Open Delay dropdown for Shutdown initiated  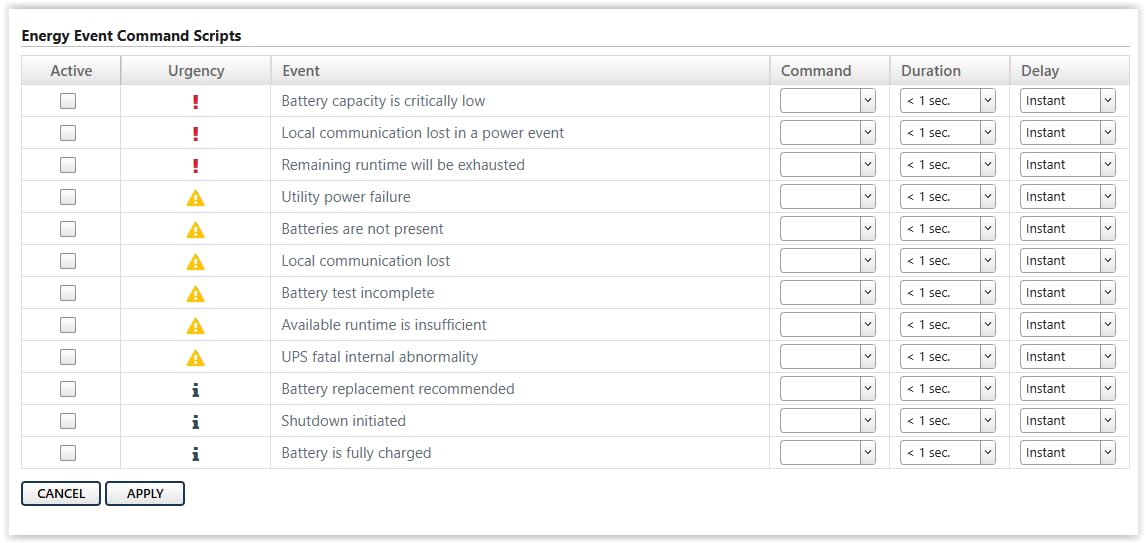[x=1067, y=421]
